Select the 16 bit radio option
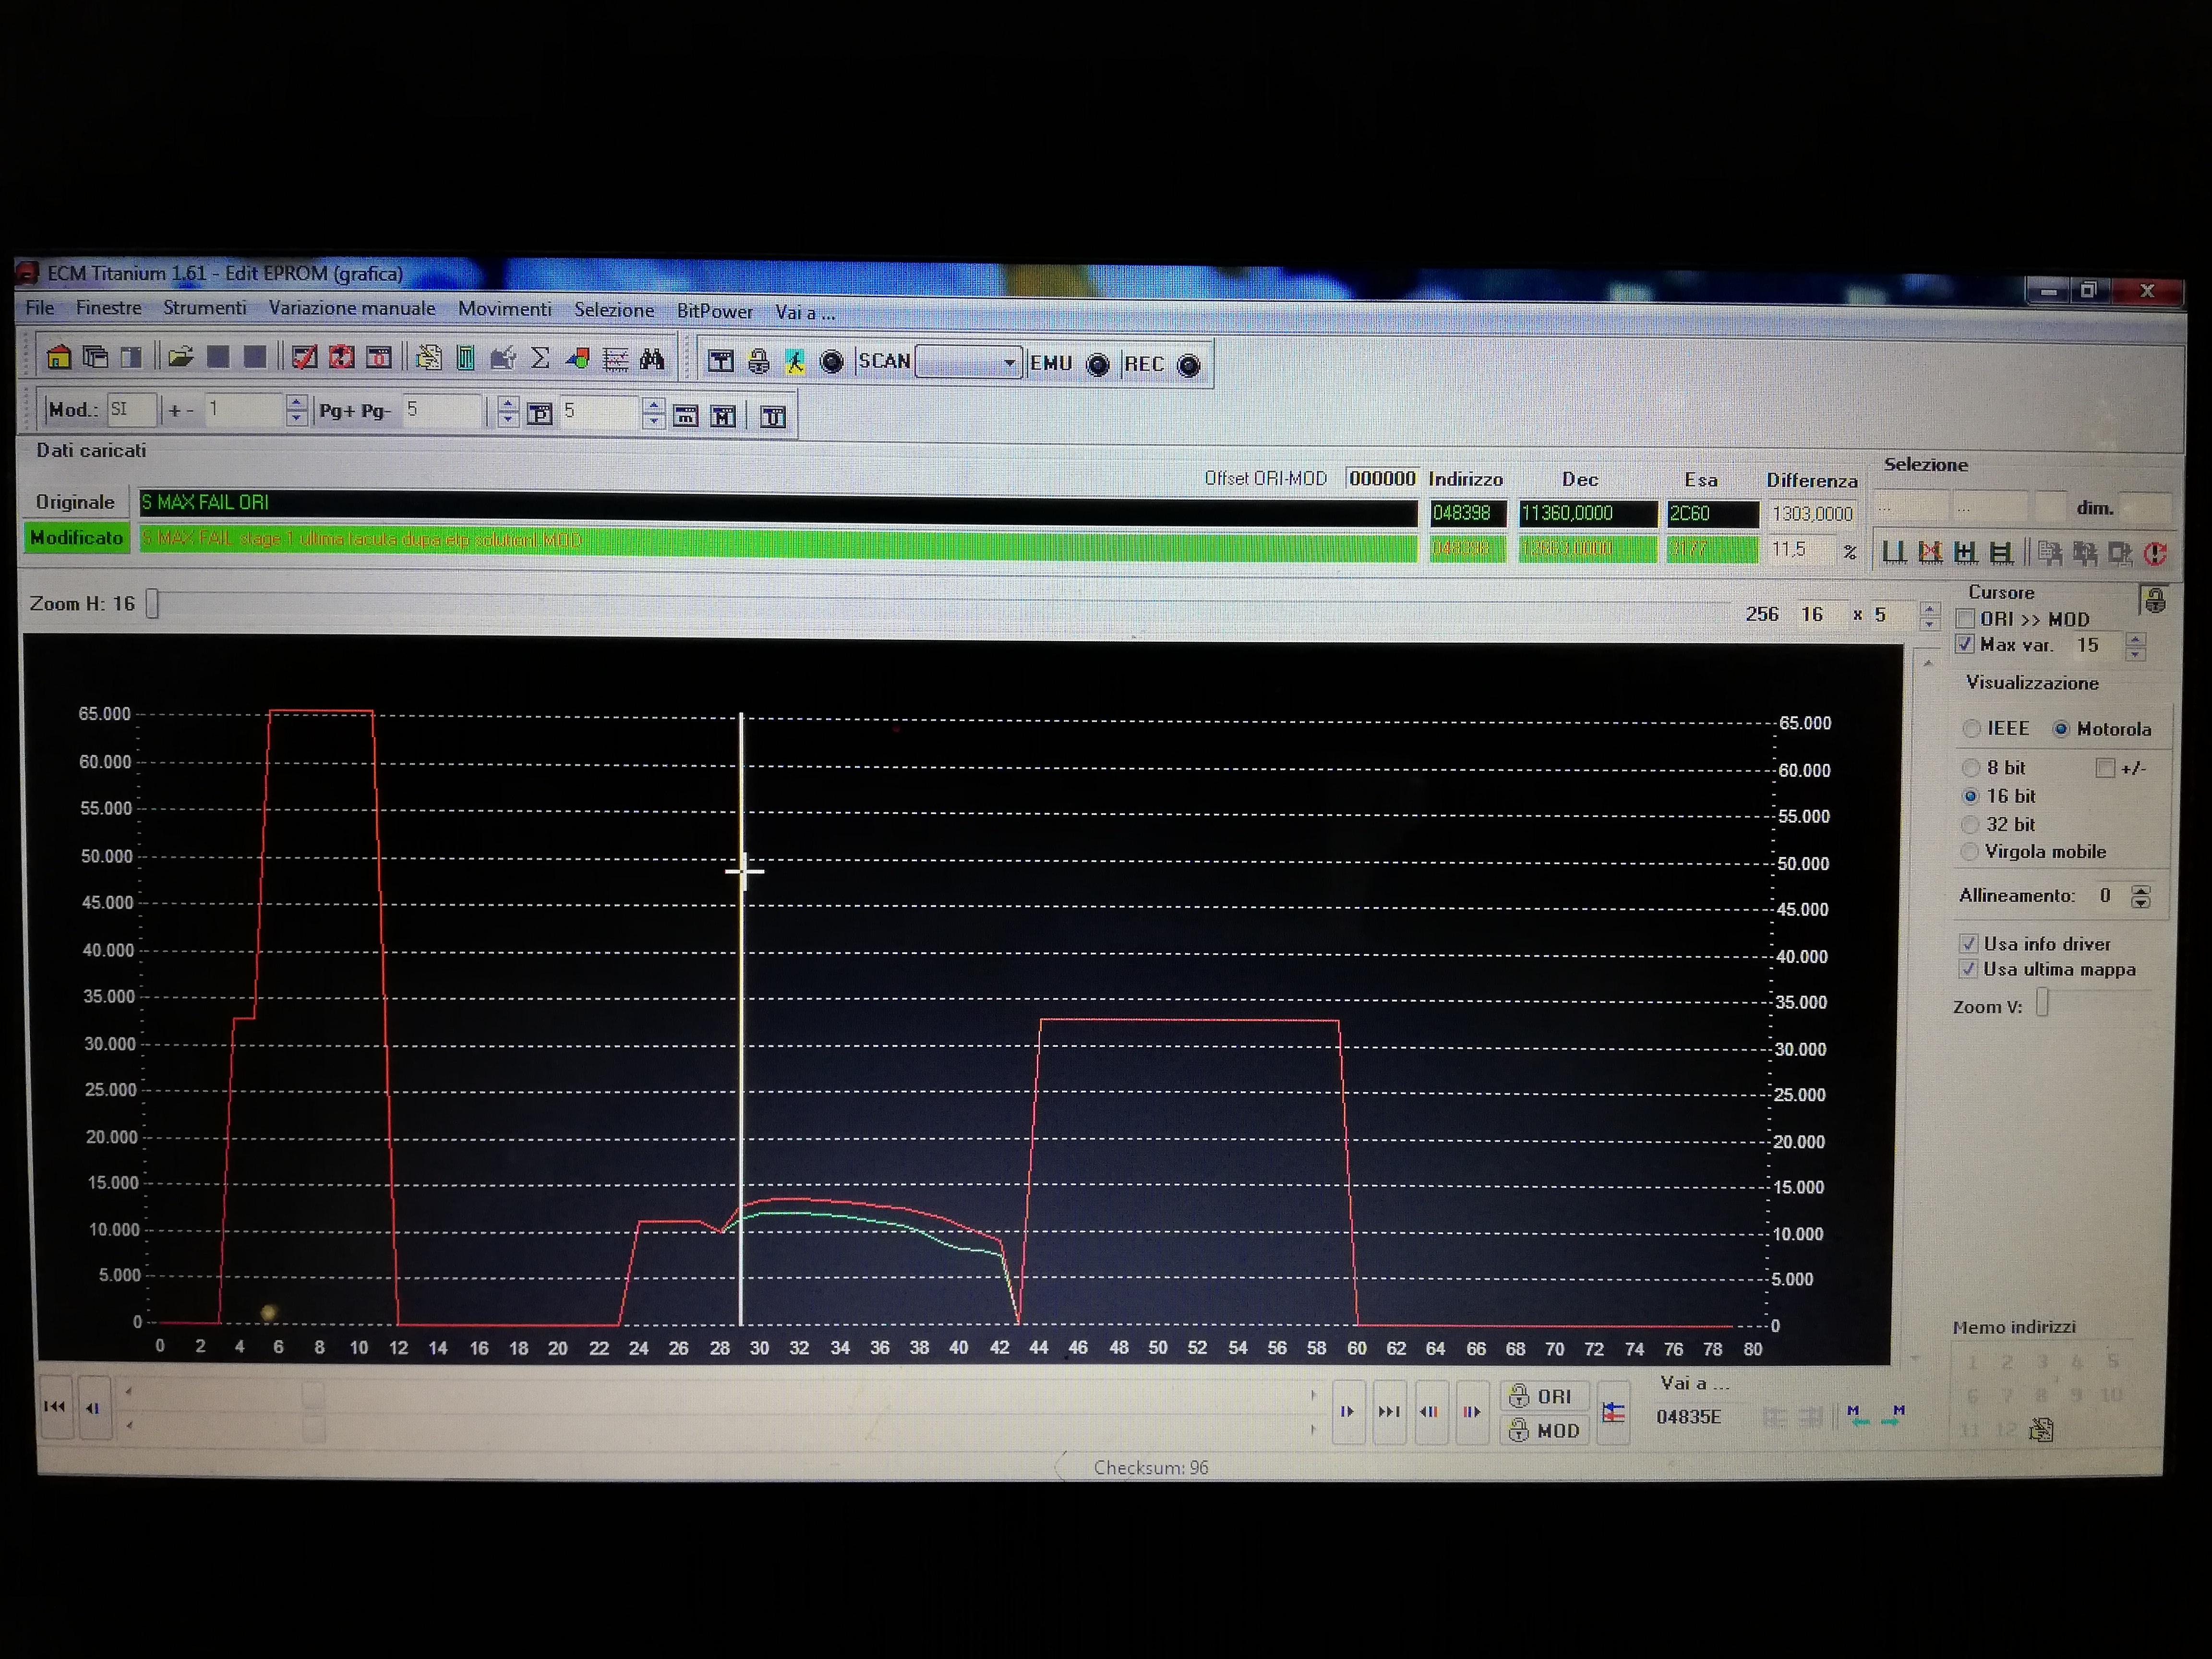 (x=1970, y=796)
